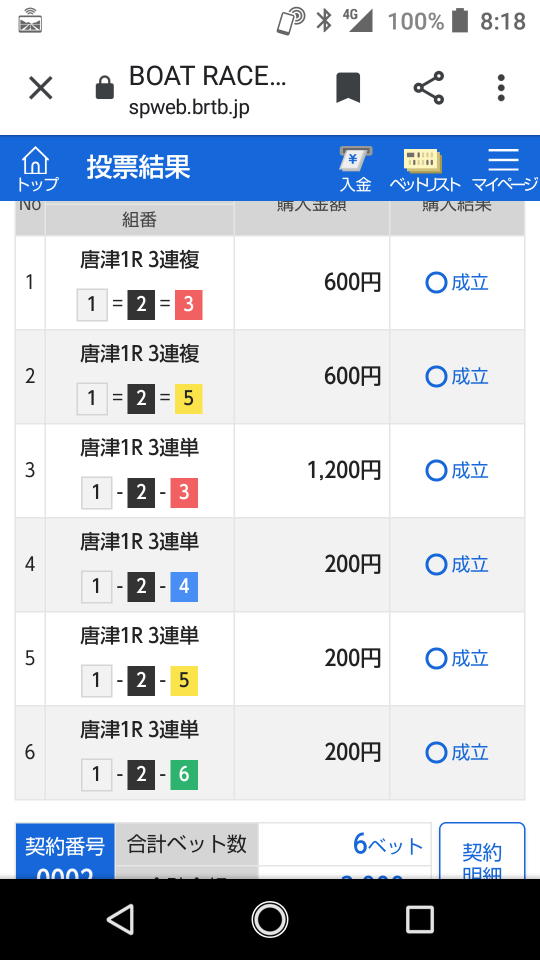Select the red boat 3 in row 1
The height and width of the screenshot is (960, 540).
point(189,304)
